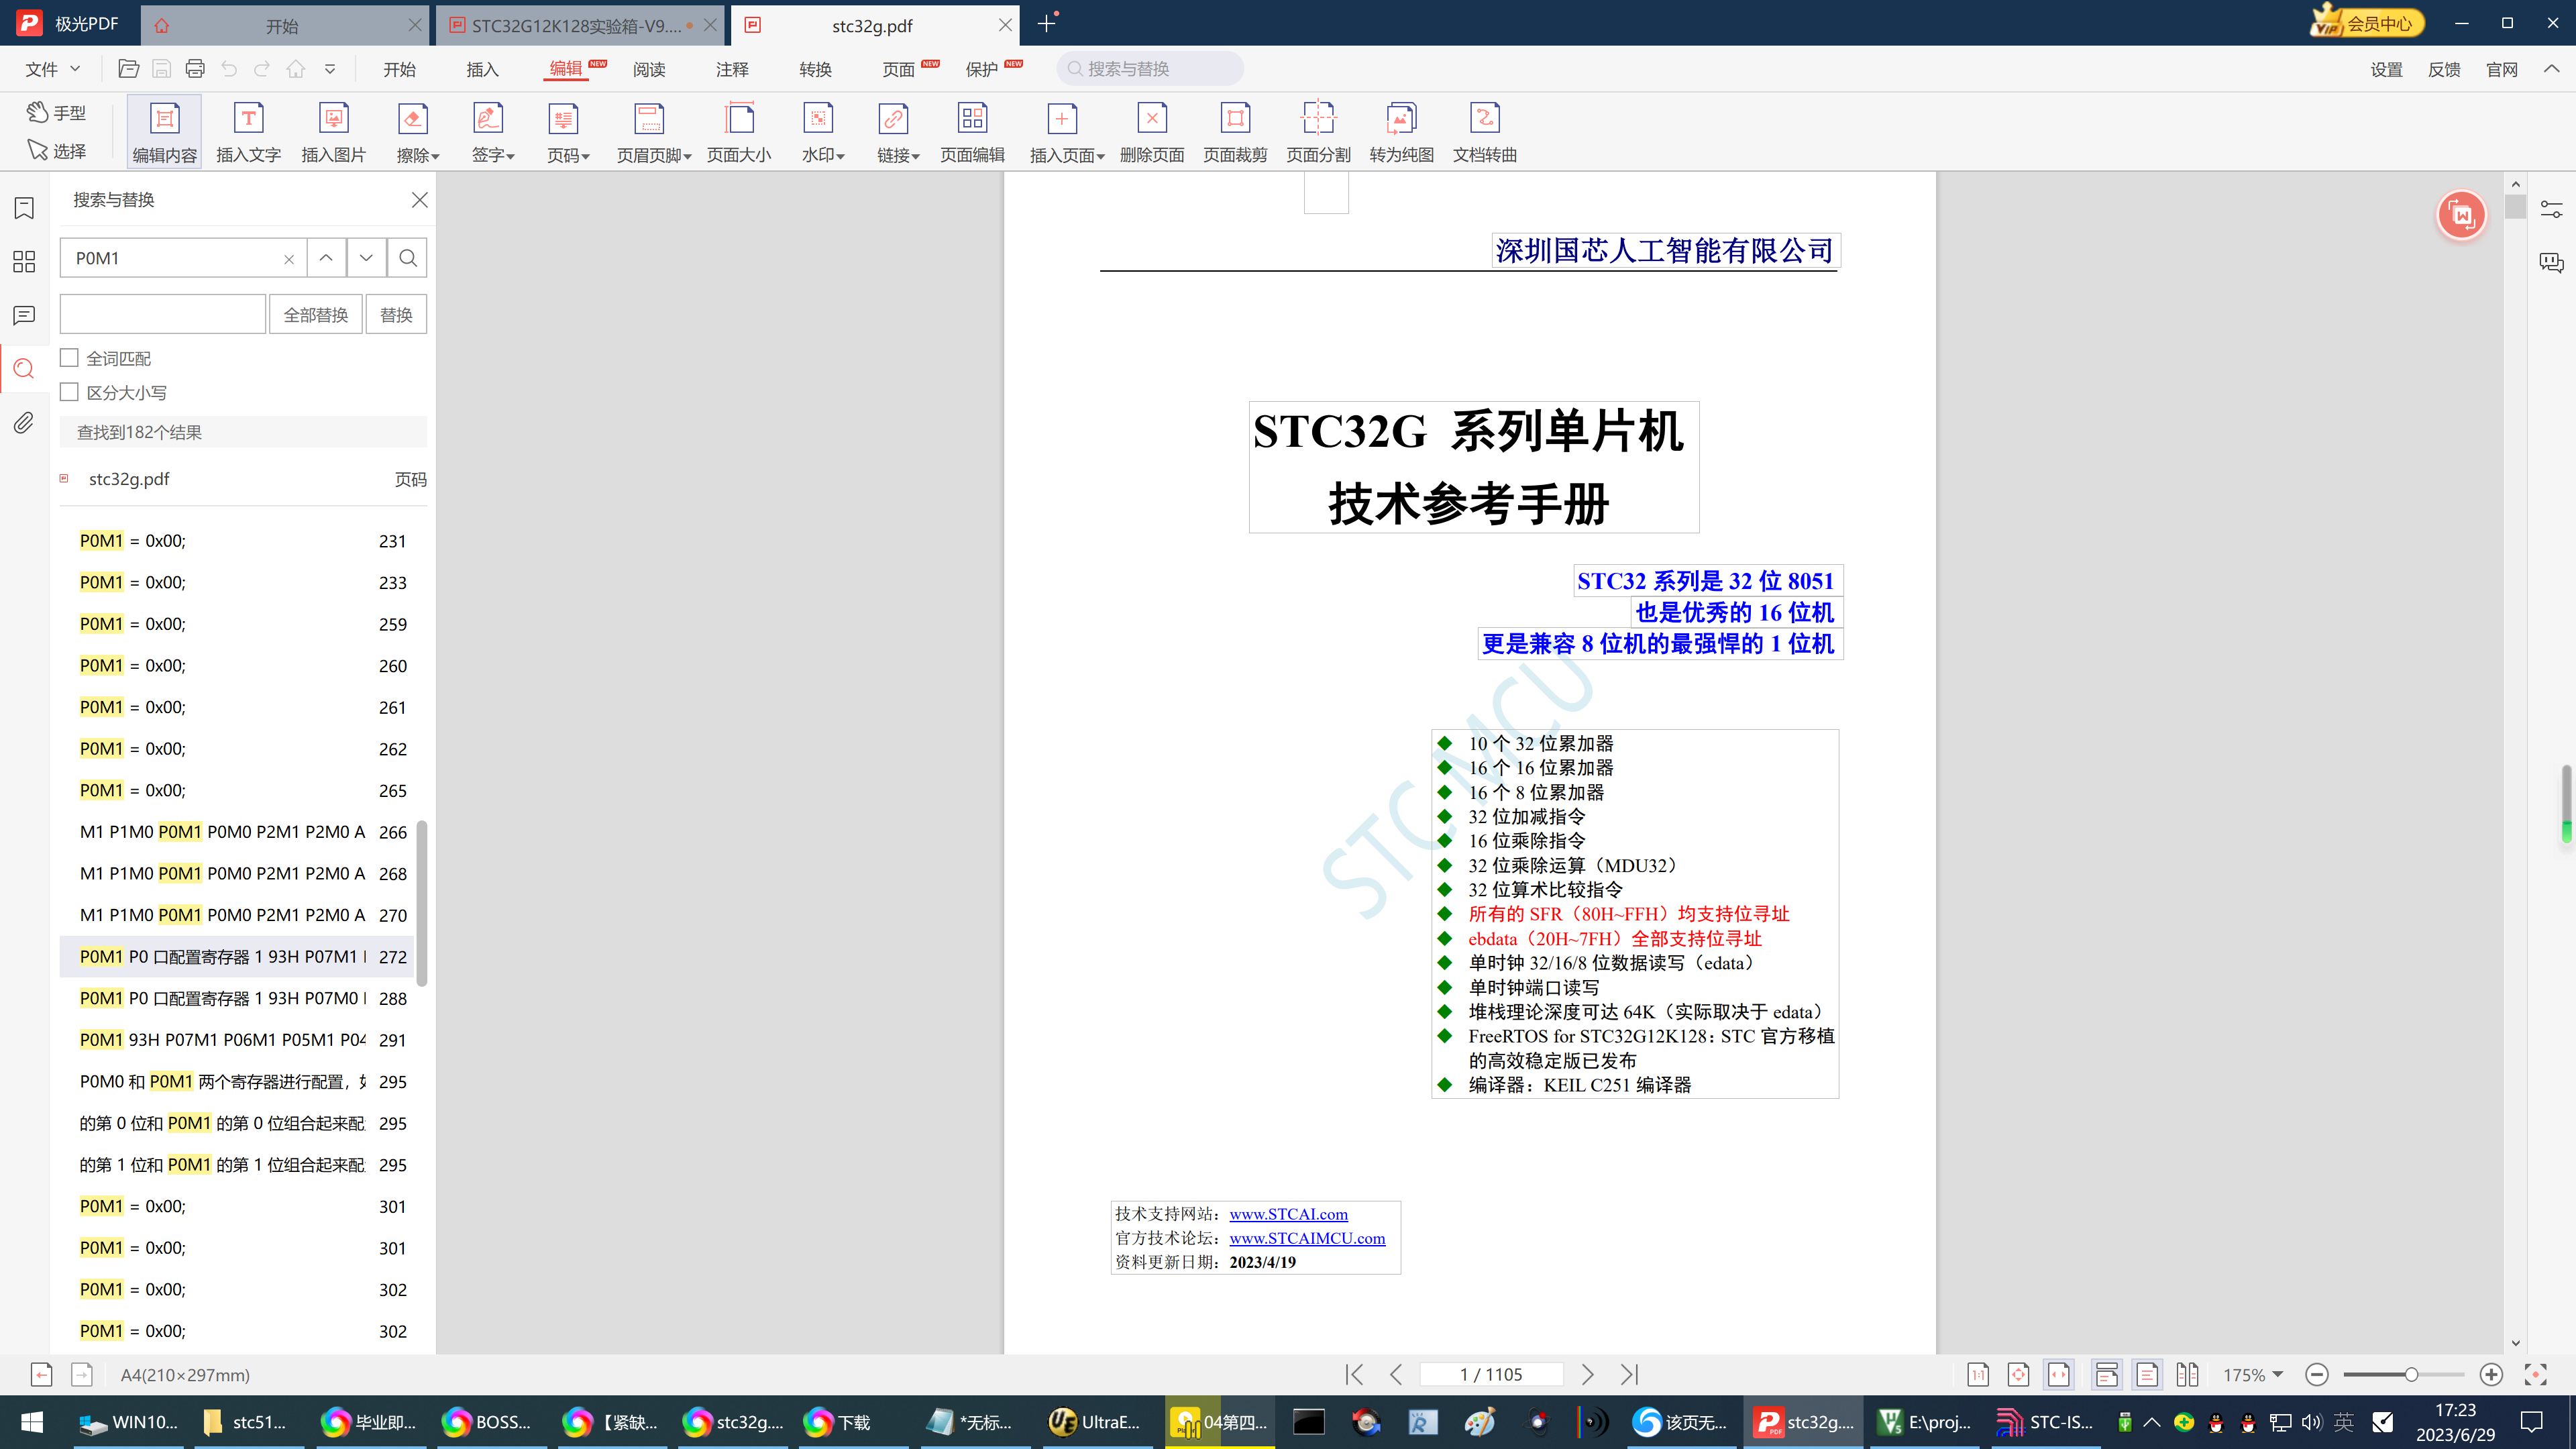Image resolution: width=2576 pixels, height=1449 pixels.
Task: Click the red floating convert button
Action: (2462, 215)
